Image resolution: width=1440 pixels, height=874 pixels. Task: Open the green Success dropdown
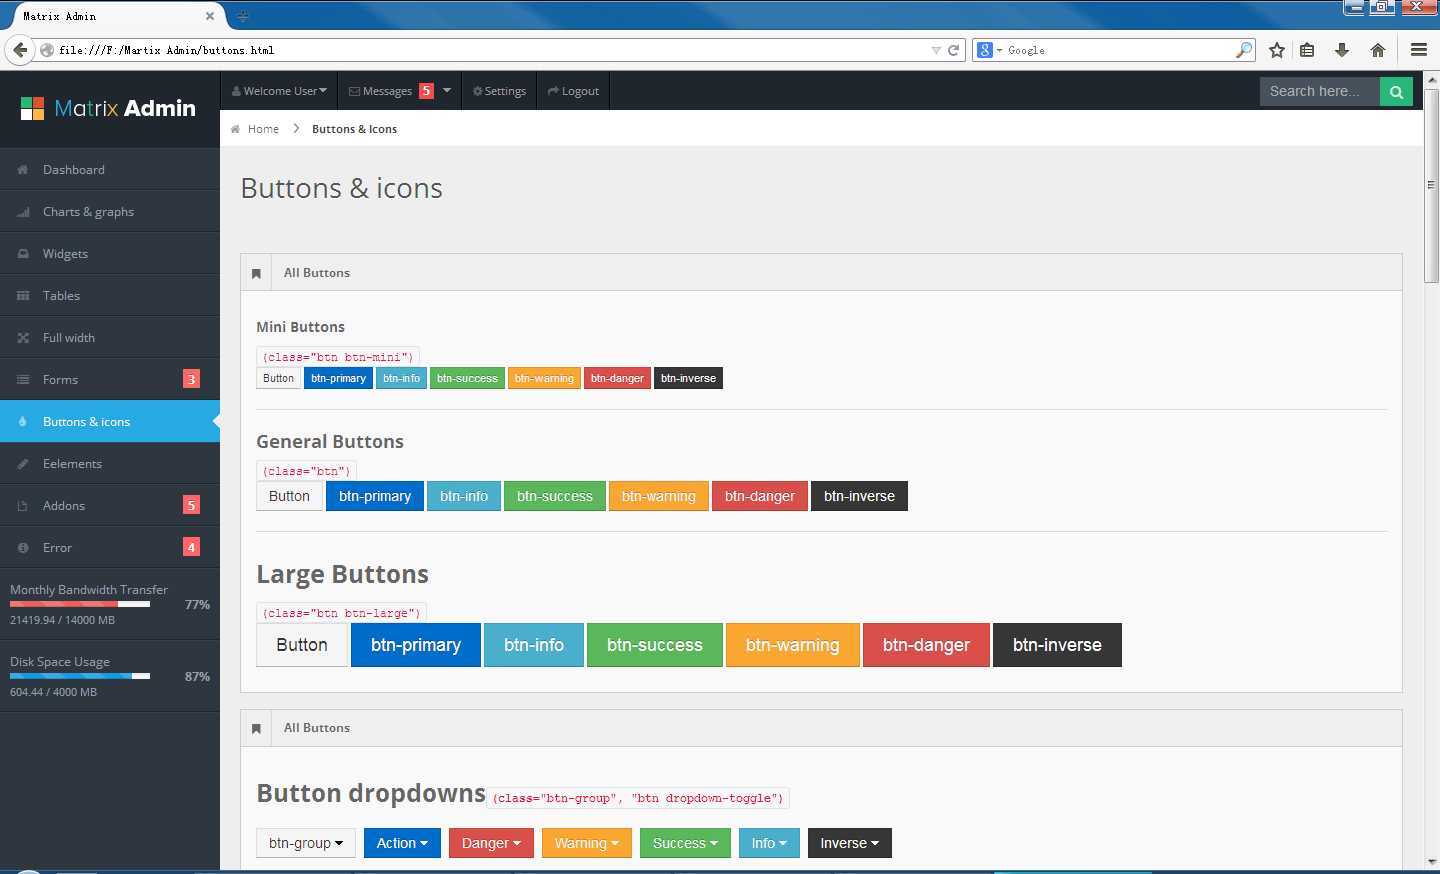685,843
